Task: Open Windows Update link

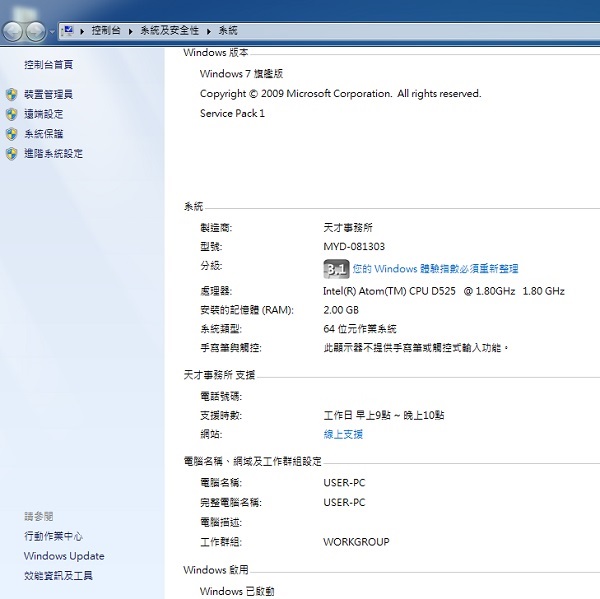Action: (x=64, y=556)
